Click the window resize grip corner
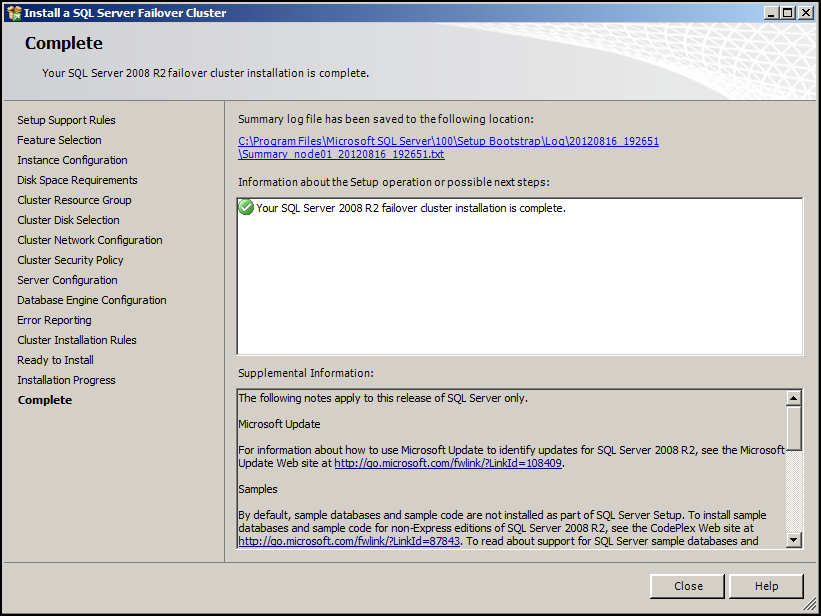 (x=809, y=604)
